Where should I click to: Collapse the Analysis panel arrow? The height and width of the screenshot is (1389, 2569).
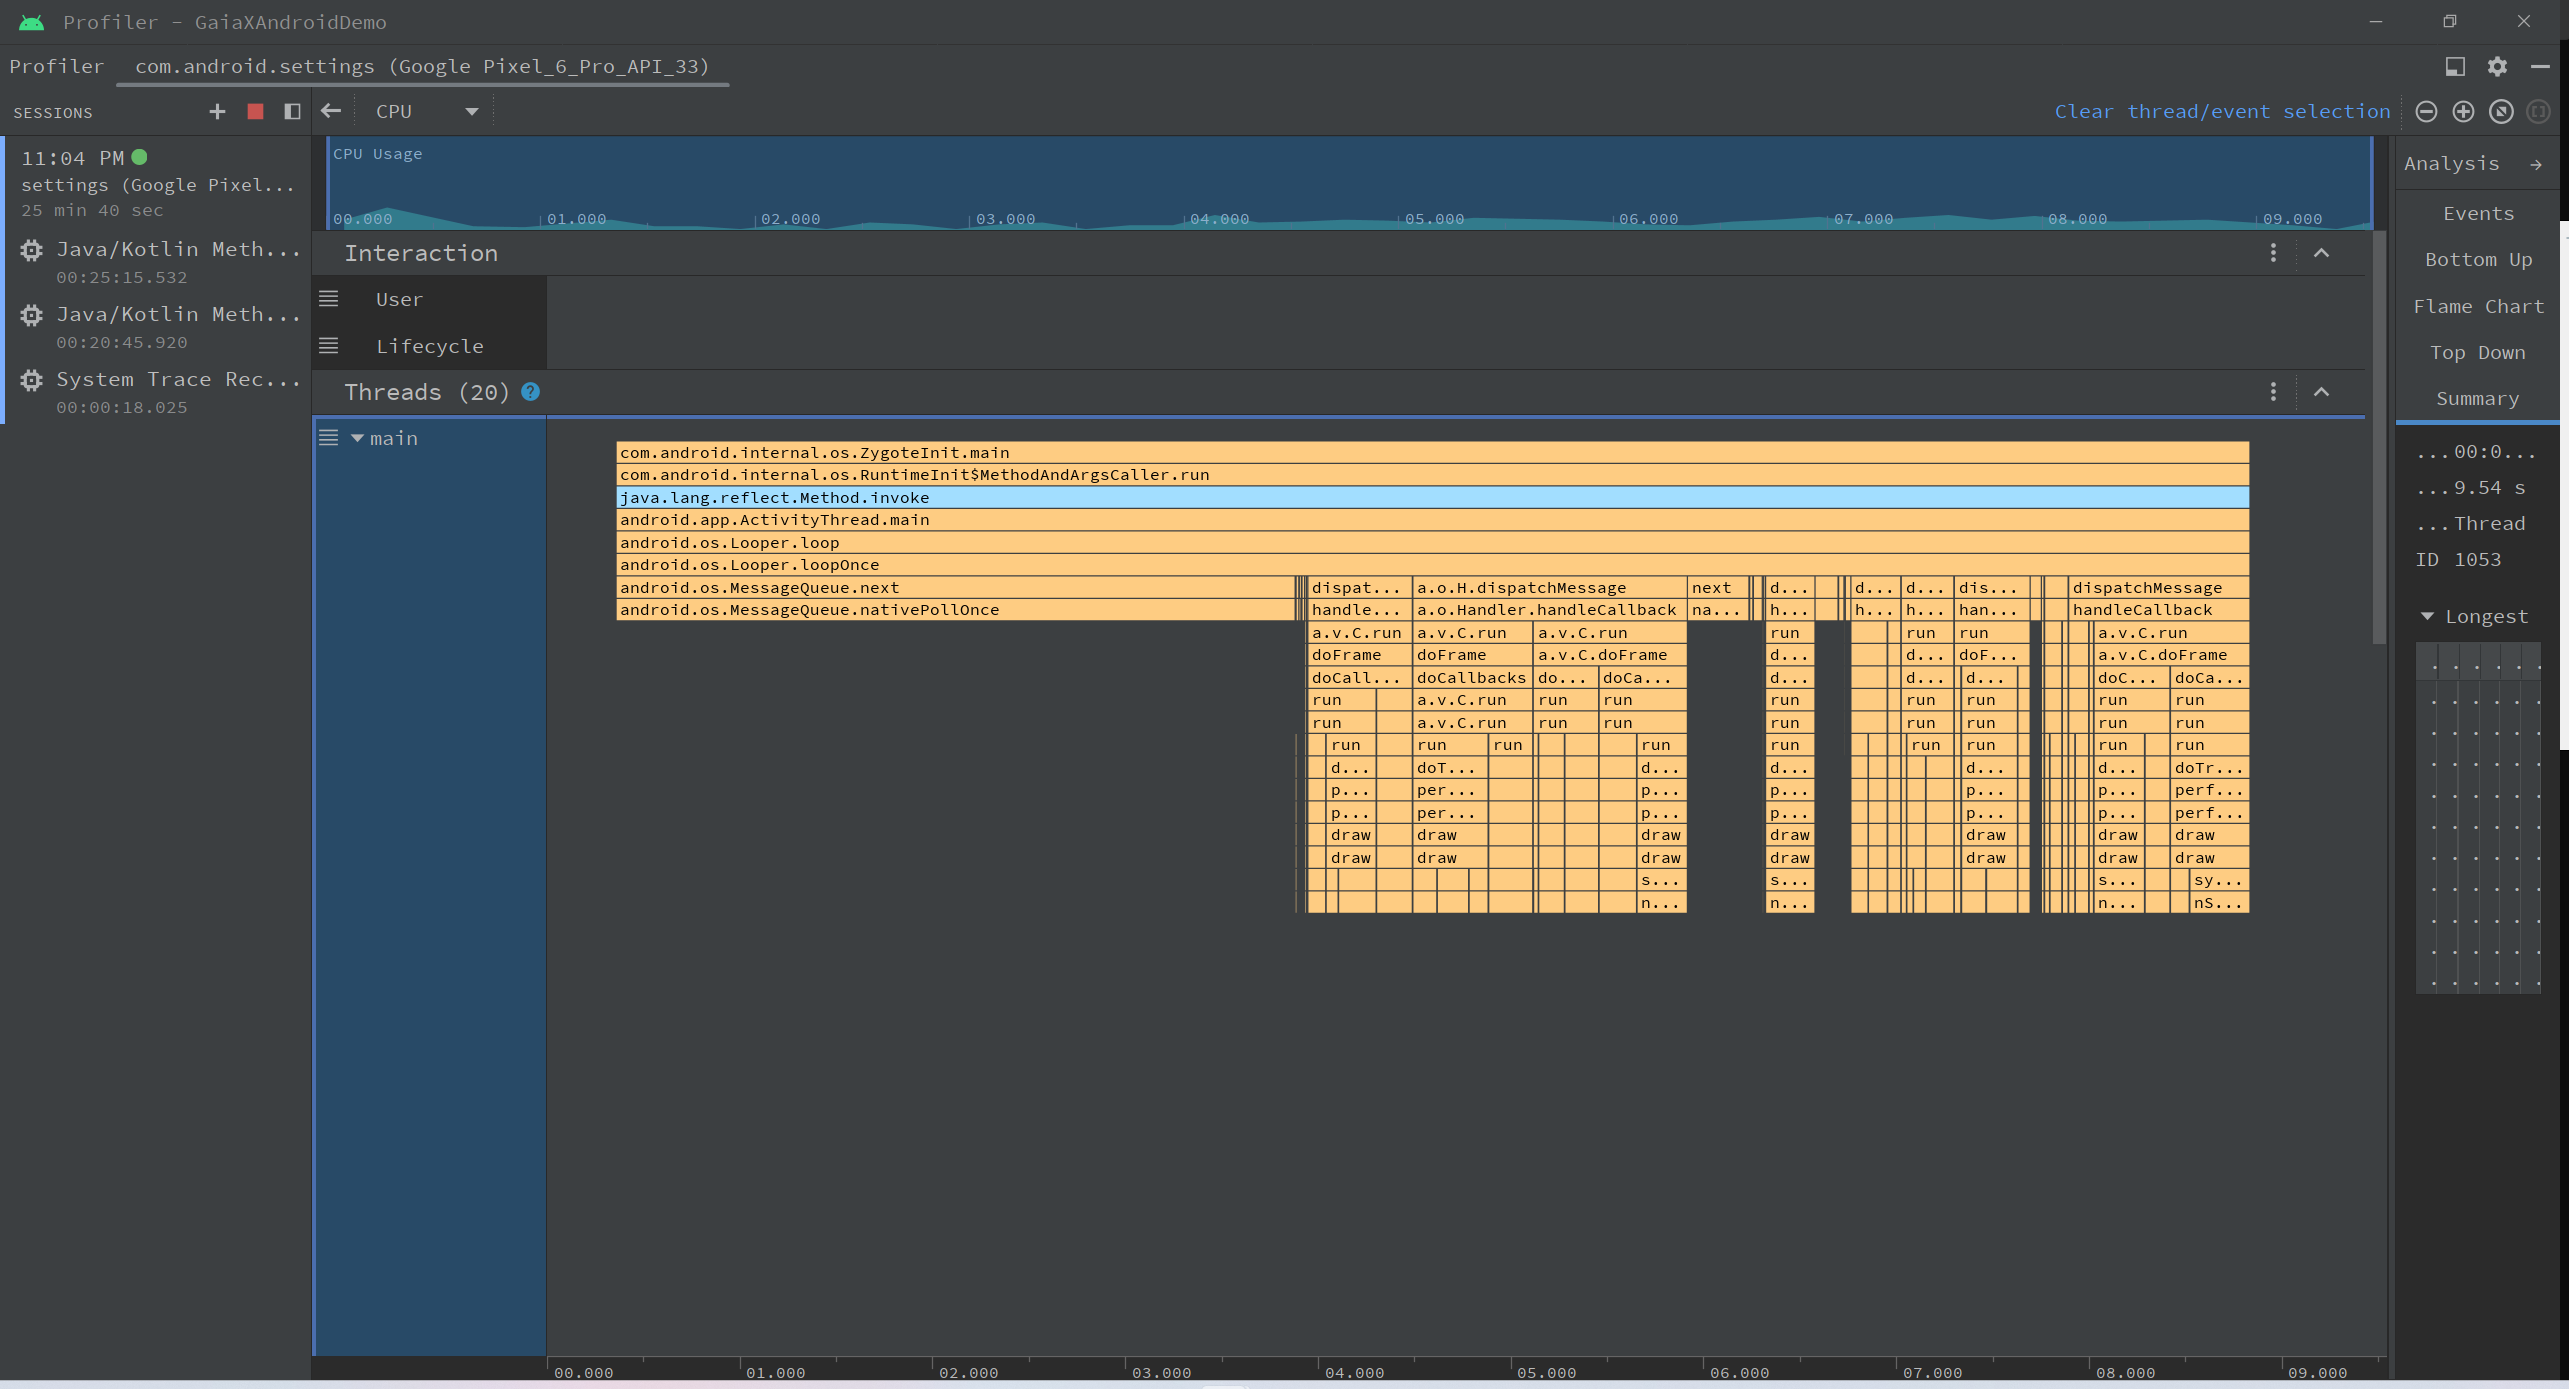[2535, 164]
